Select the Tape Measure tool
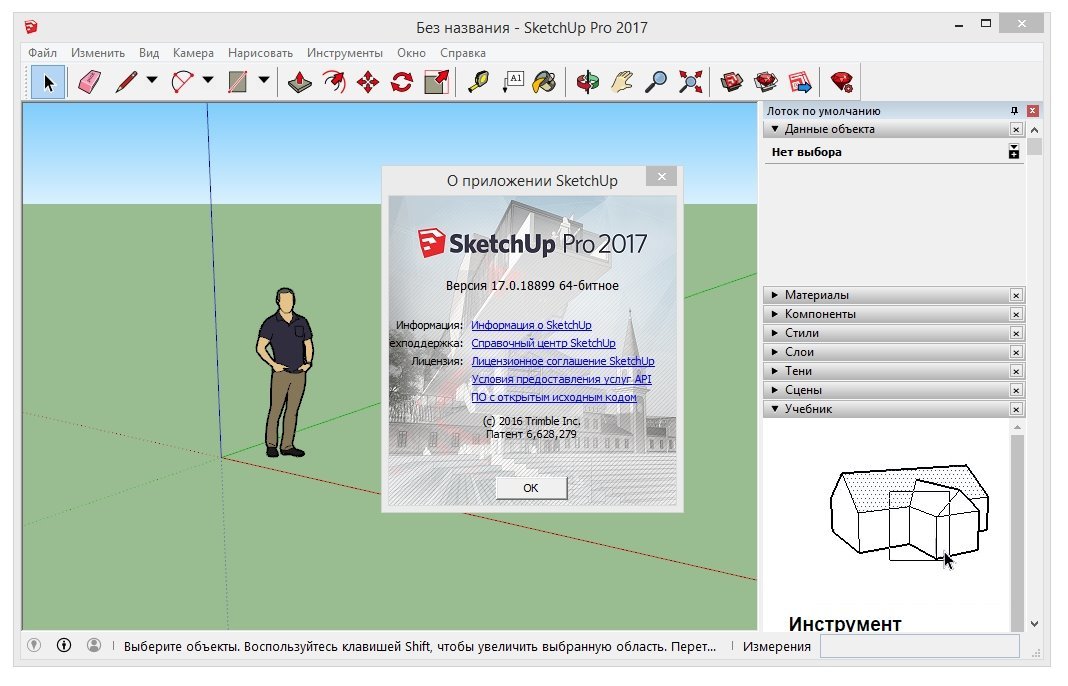Image resolution: width=1068 pixels, height=686 pixels. pyautogui.click(x=479, y=82)
